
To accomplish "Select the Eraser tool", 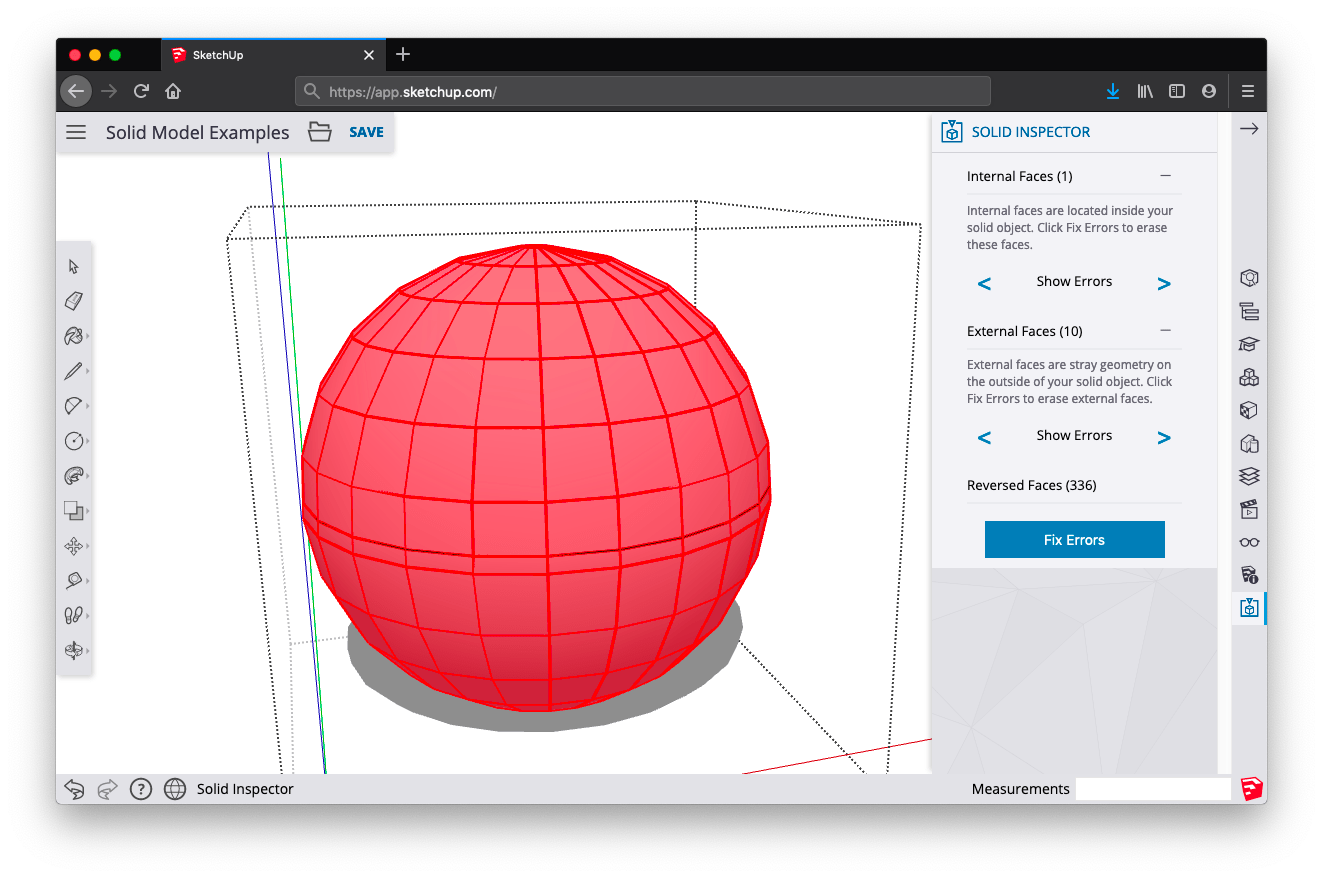I will pyautogui.click(x=73, y=301).
